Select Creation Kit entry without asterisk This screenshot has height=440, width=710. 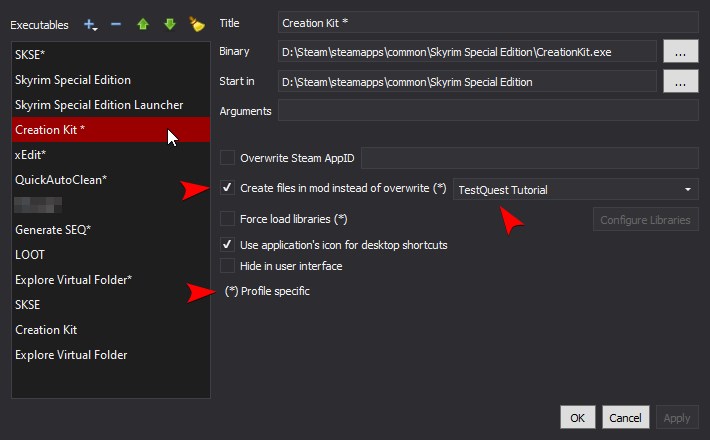pyautogui.click(x=111, y=330)
